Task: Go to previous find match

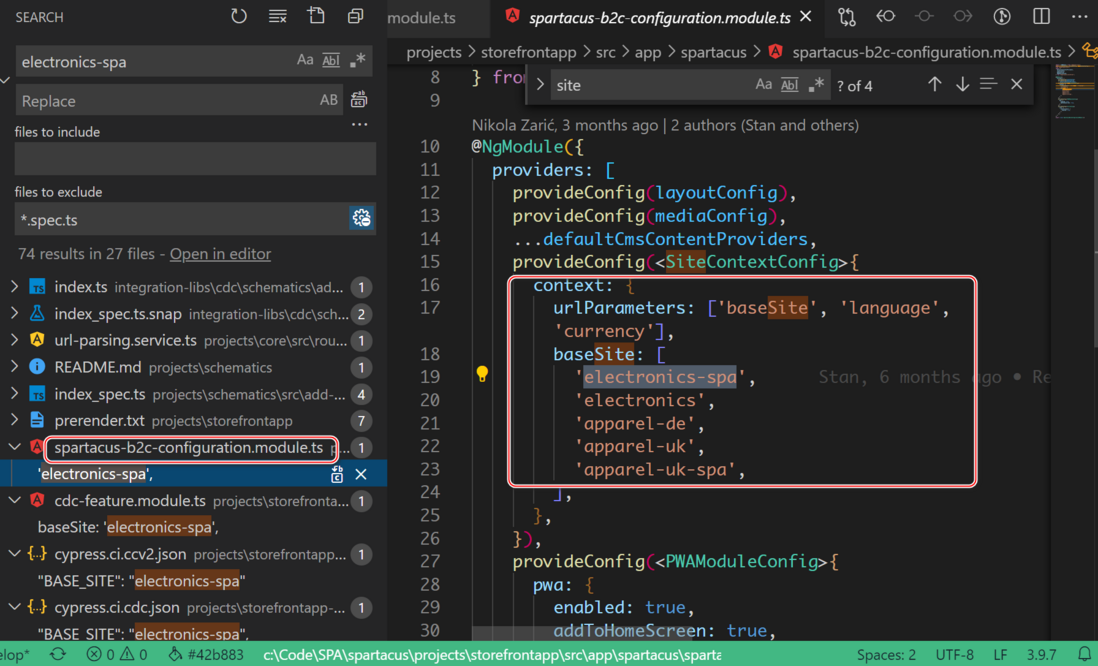Action: (x=935, y=85)
